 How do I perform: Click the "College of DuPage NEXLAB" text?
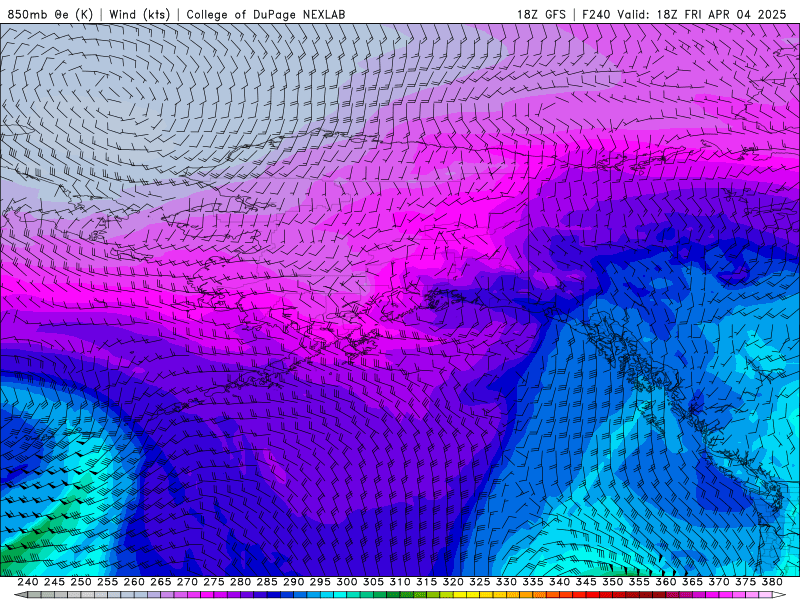click(266, 14)
